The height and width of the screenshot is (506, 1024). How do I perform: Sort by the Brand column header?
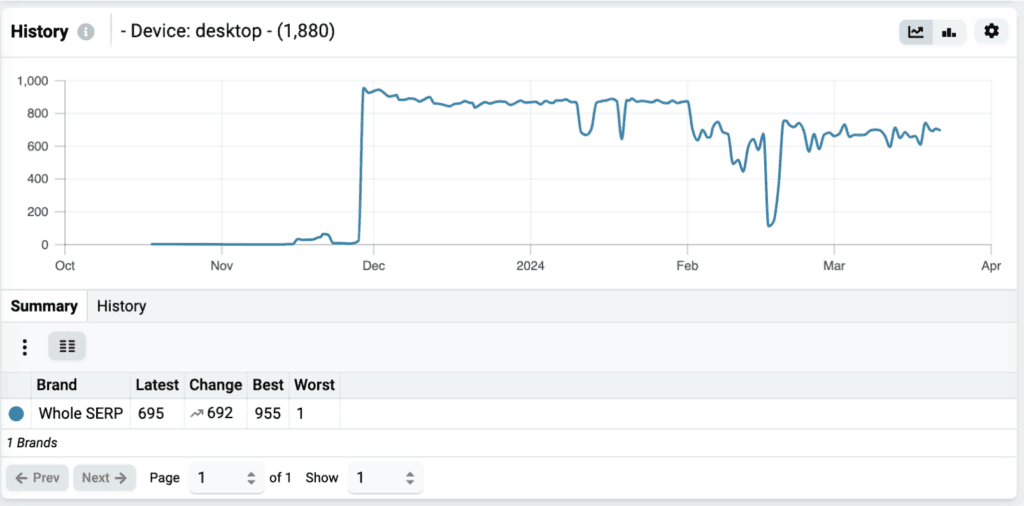tap(57, 385)
